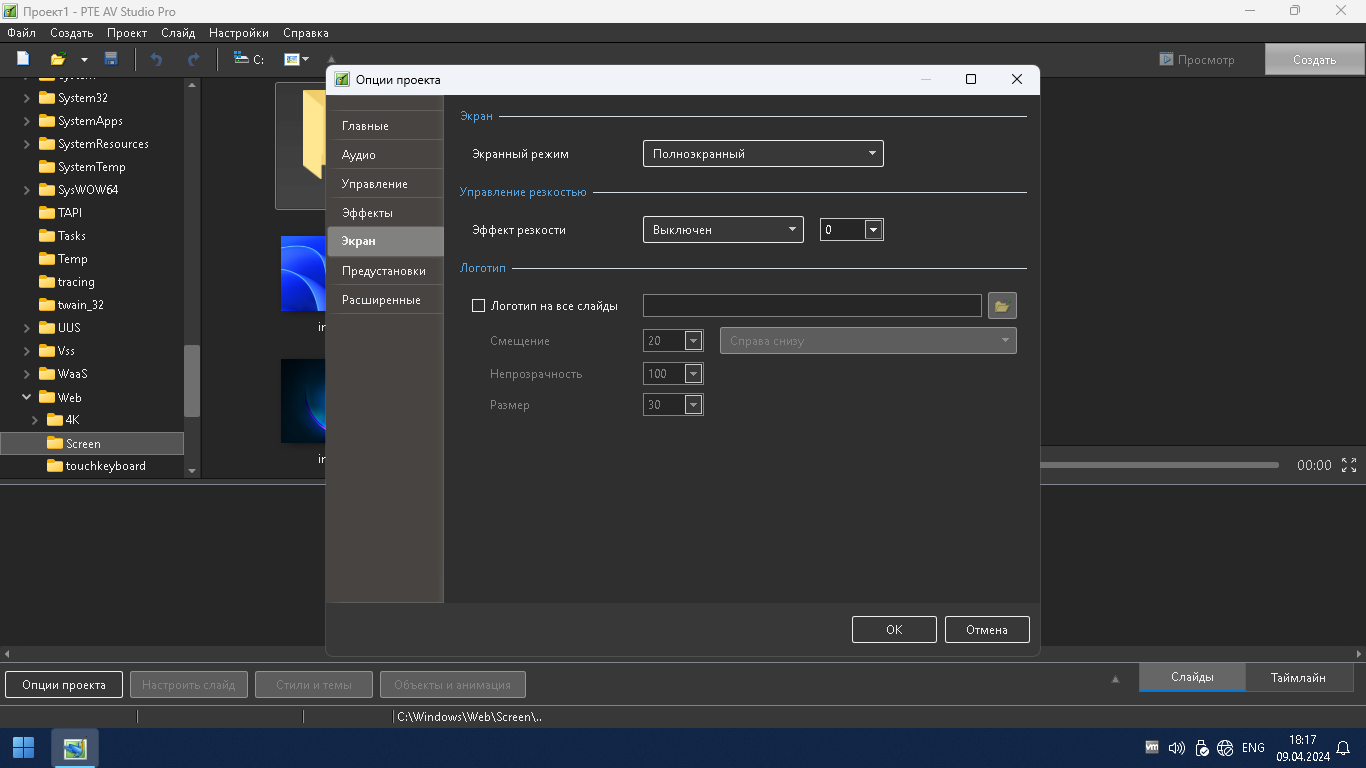Open Windows Start menu
This screenshot has height=768, width=1366.
pos(23,748)
